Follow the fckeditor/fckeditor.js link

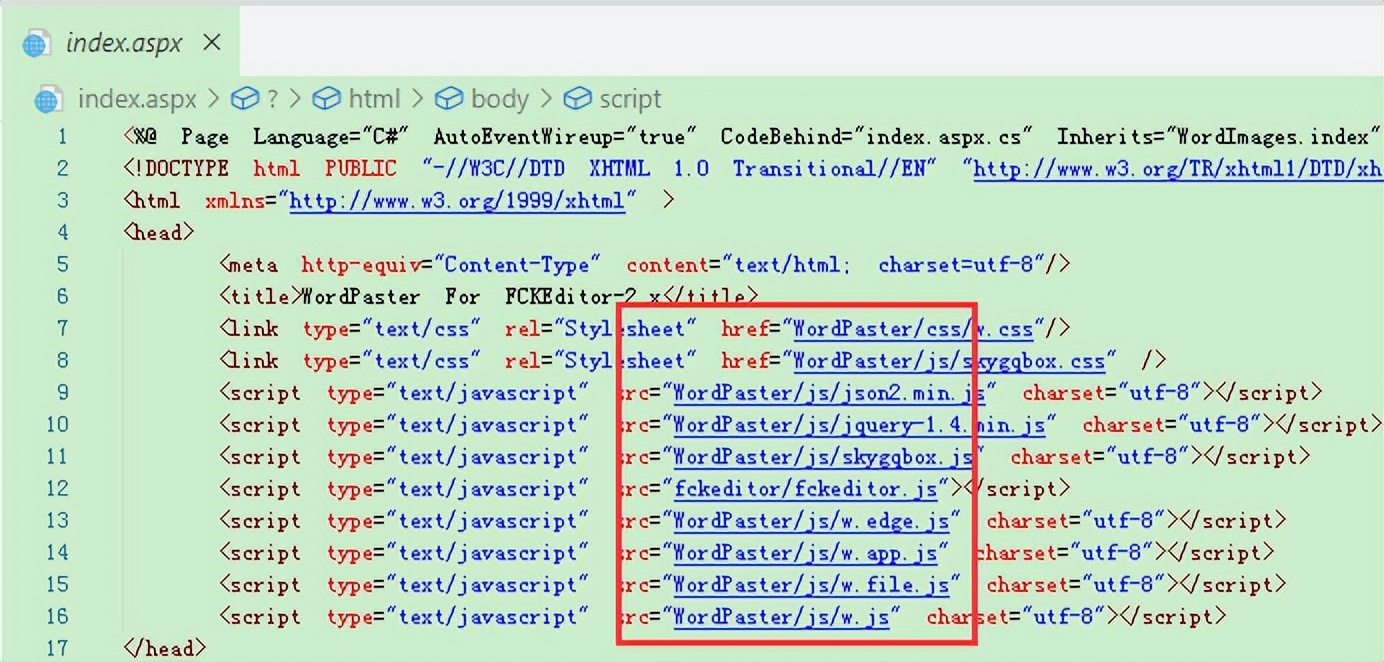pos(806,489)
